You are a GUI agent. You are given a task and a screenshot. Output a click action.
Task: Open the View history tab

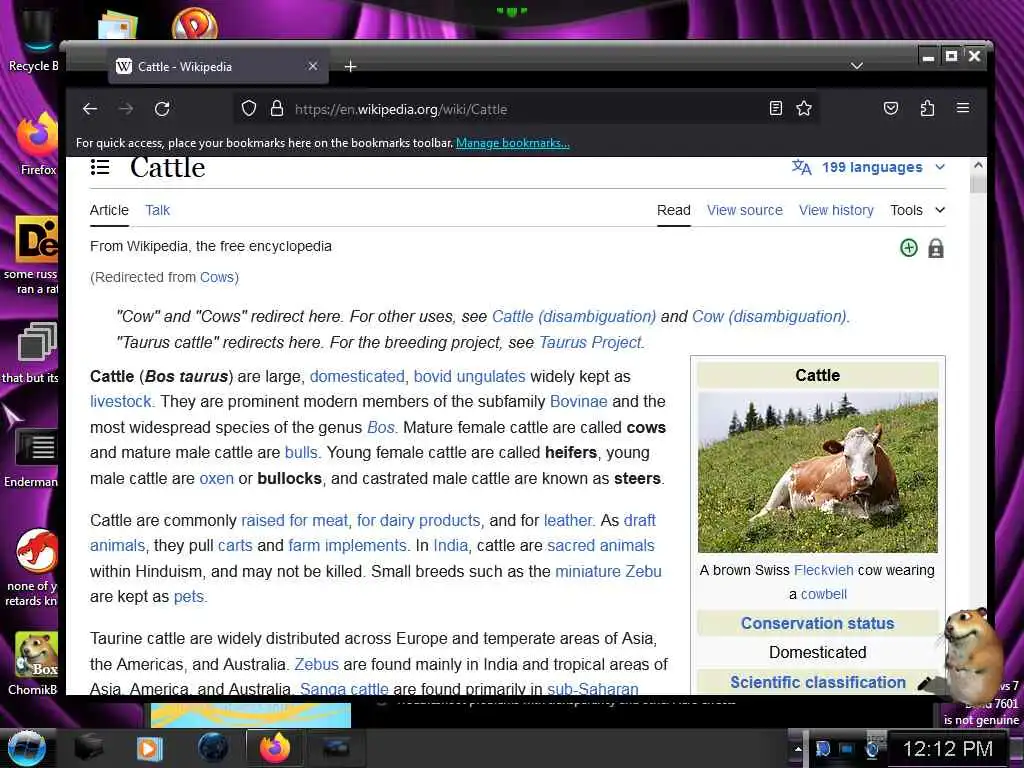[836, 210]
